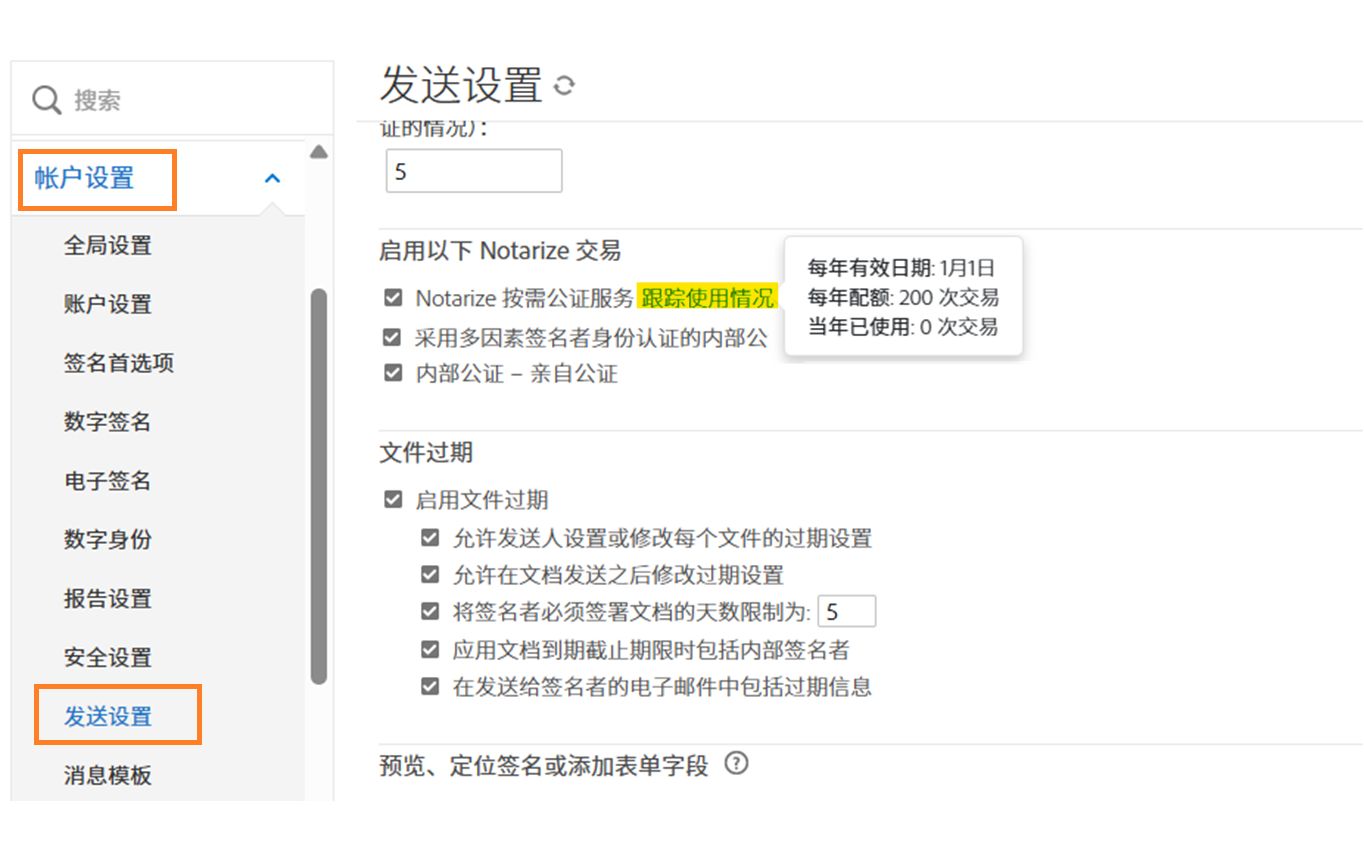
Task: Go to 数字签名 settings
Action: coord(107,422)
